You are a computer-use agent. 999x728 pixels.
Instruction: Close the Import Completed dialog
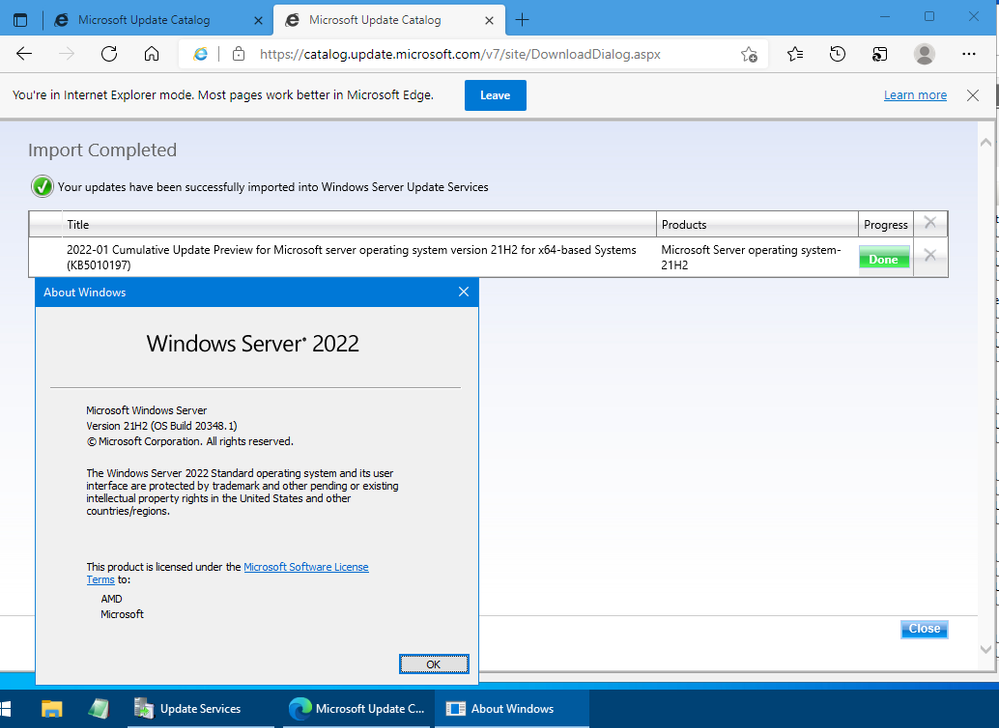click(924, 629)
